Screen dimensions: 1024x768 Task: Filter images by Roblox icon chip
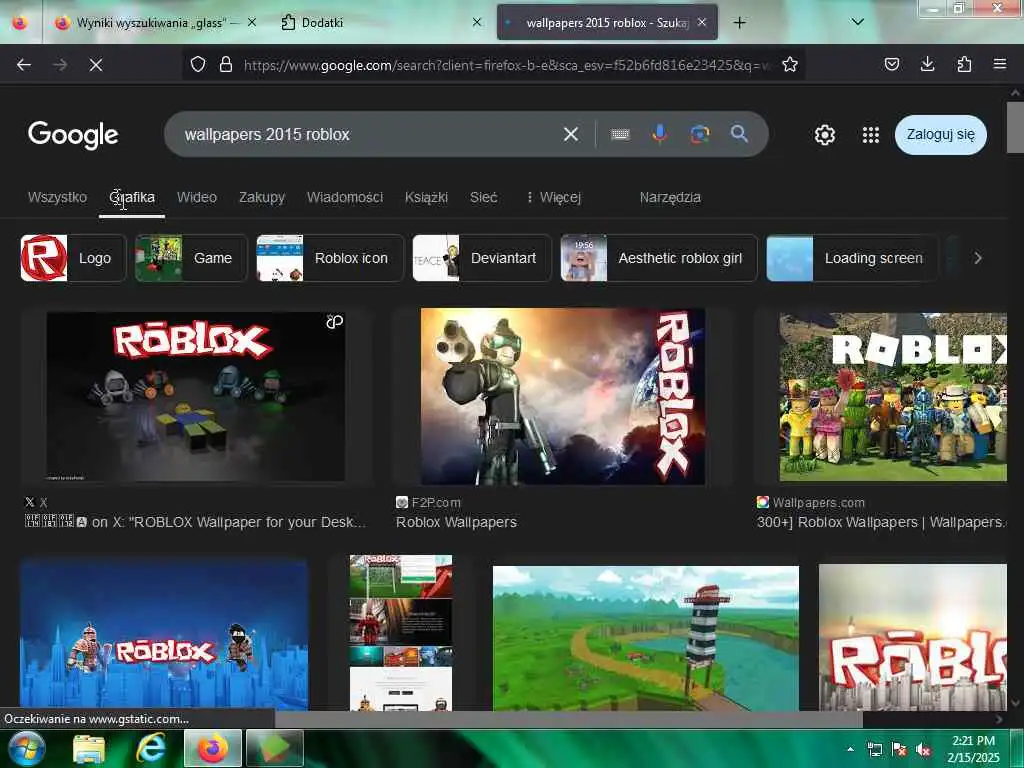point(330,258)
